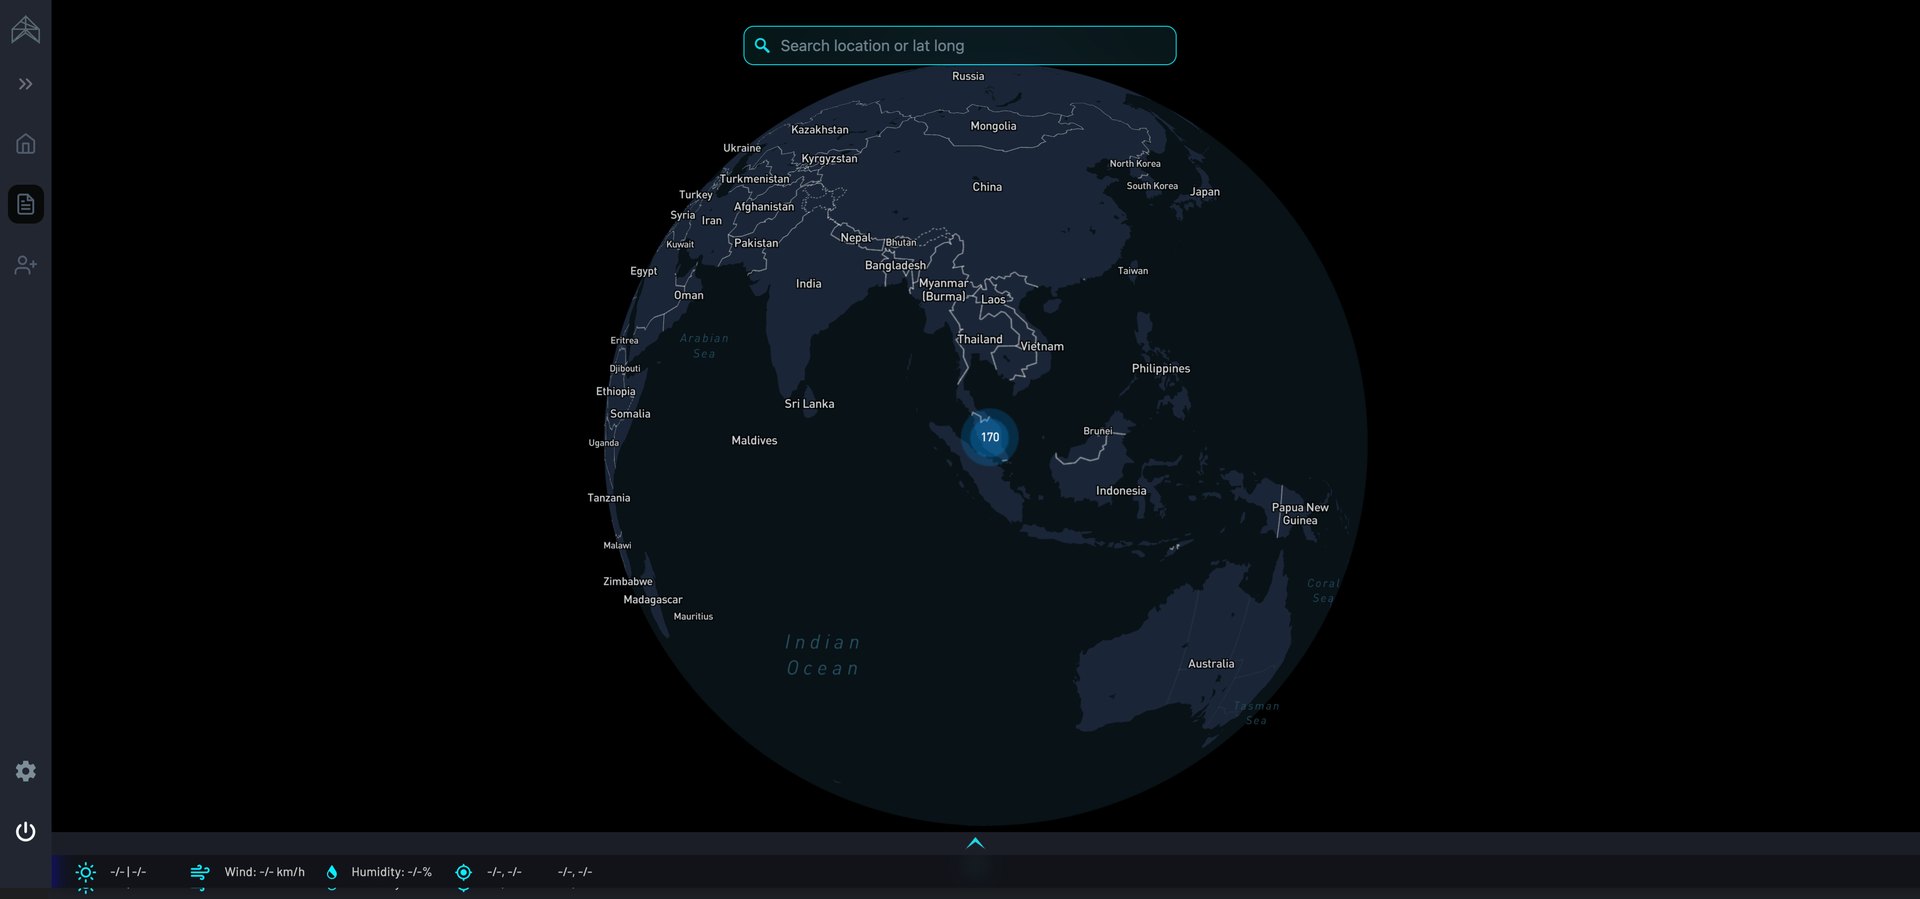Click the China label on the globe
The width and height of the screenshot is (1920, 899).
pyautogui.click(x=987, y=187)
